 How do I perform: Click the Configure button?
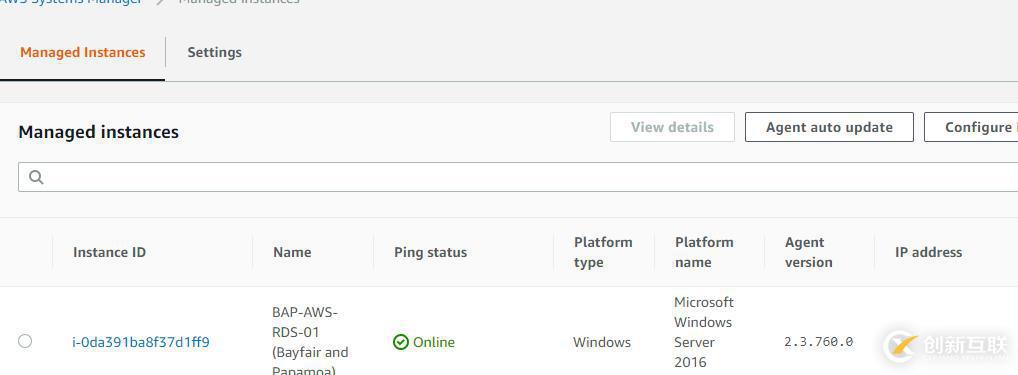971,127
